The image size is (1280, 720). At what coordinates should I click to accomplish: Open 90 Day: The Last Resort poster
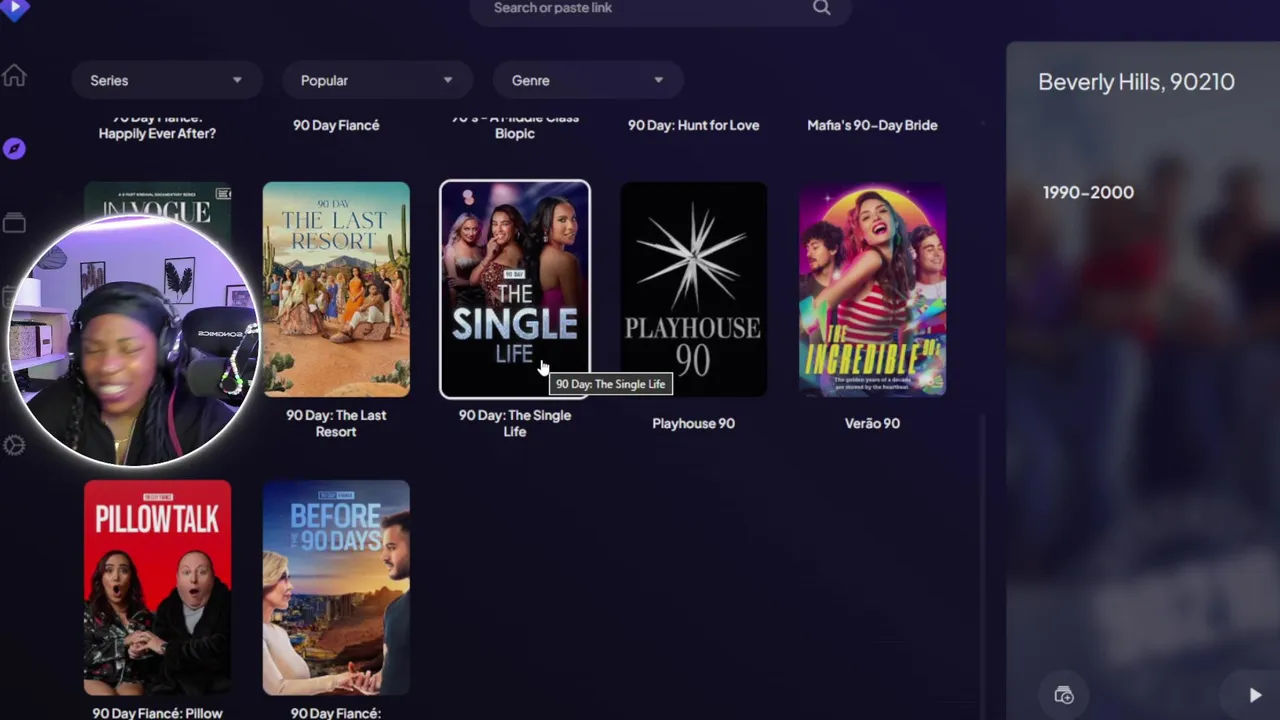(336, 289)
